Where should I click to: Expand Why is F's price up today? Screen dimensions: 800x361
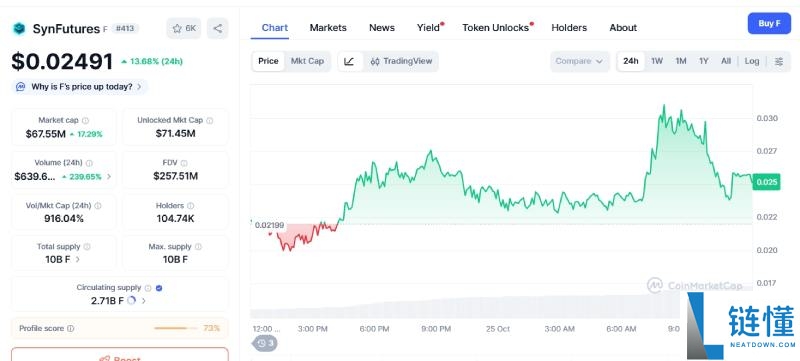pos(79,87)
